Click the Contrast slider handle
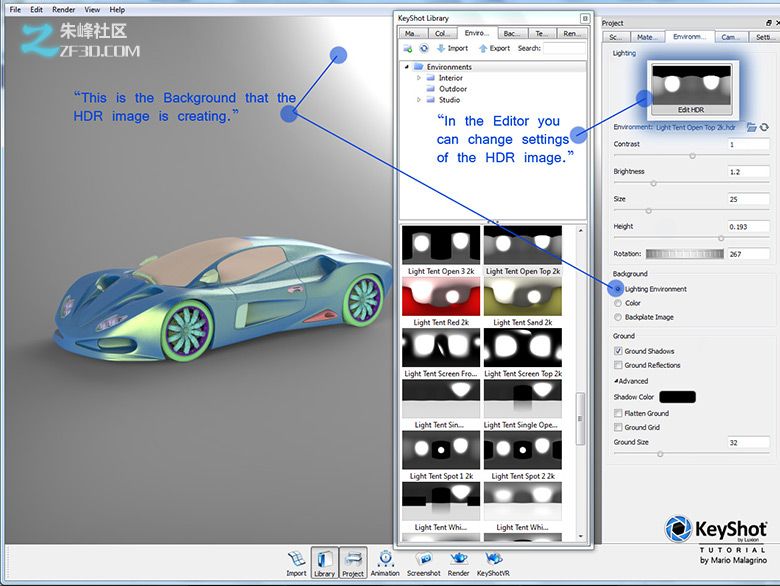780x586 pixels. pyautogui.click(x=692, y=156)
